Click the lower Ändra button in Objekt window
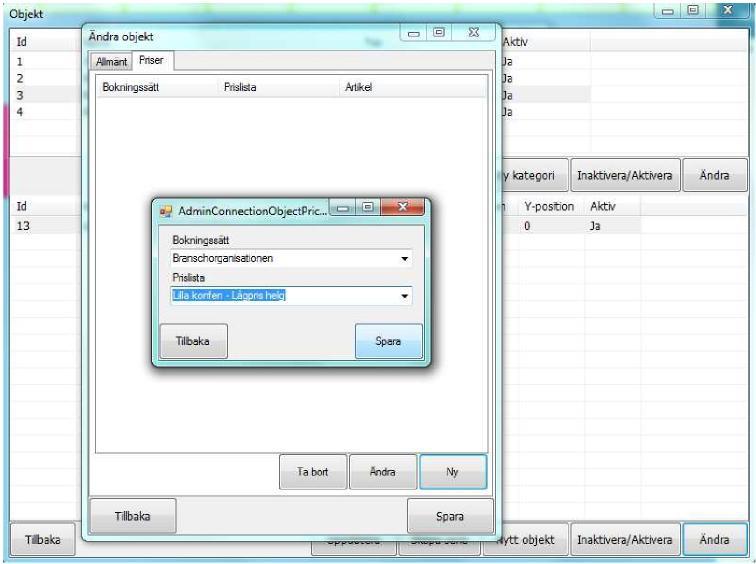Image resolution: width=756 pixels, height=564 pixels. coord(715,539)
